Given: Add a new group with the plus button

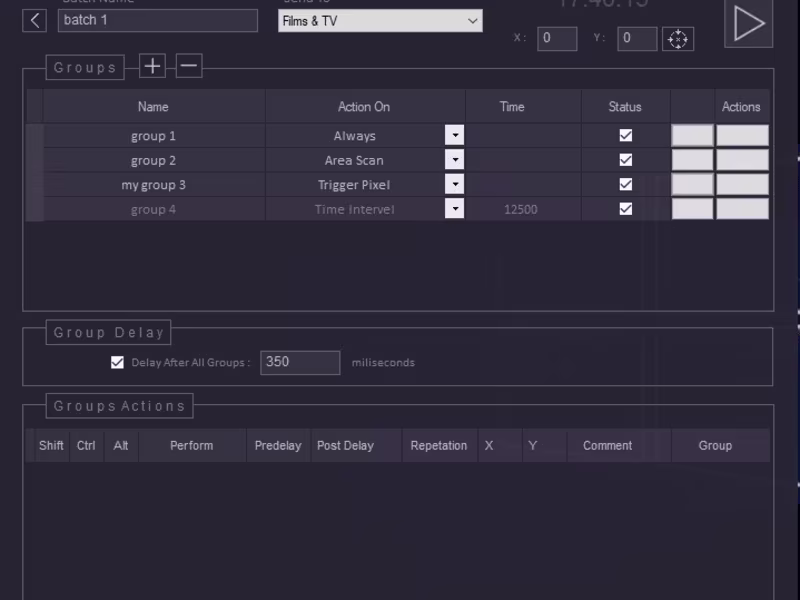Looking at the screenshot, I should coord(152,66).
